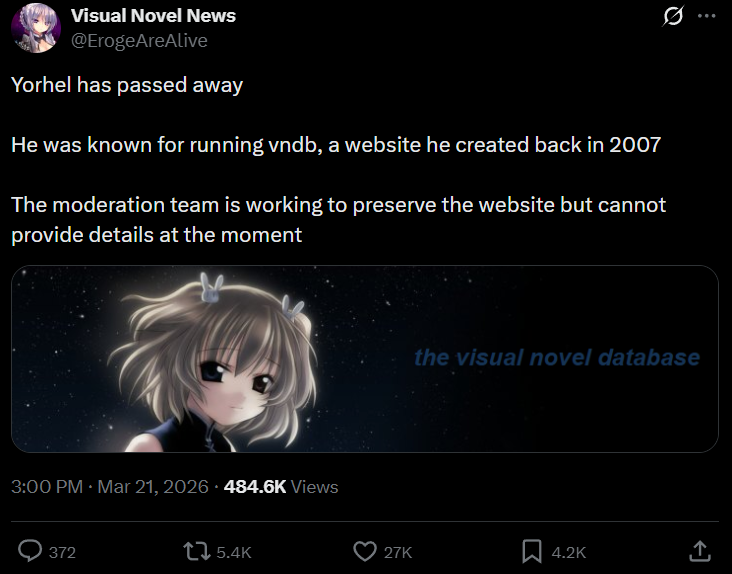732x574 pixels.
Task: Open the vndb banner image
Action: [x=365, y=359]
